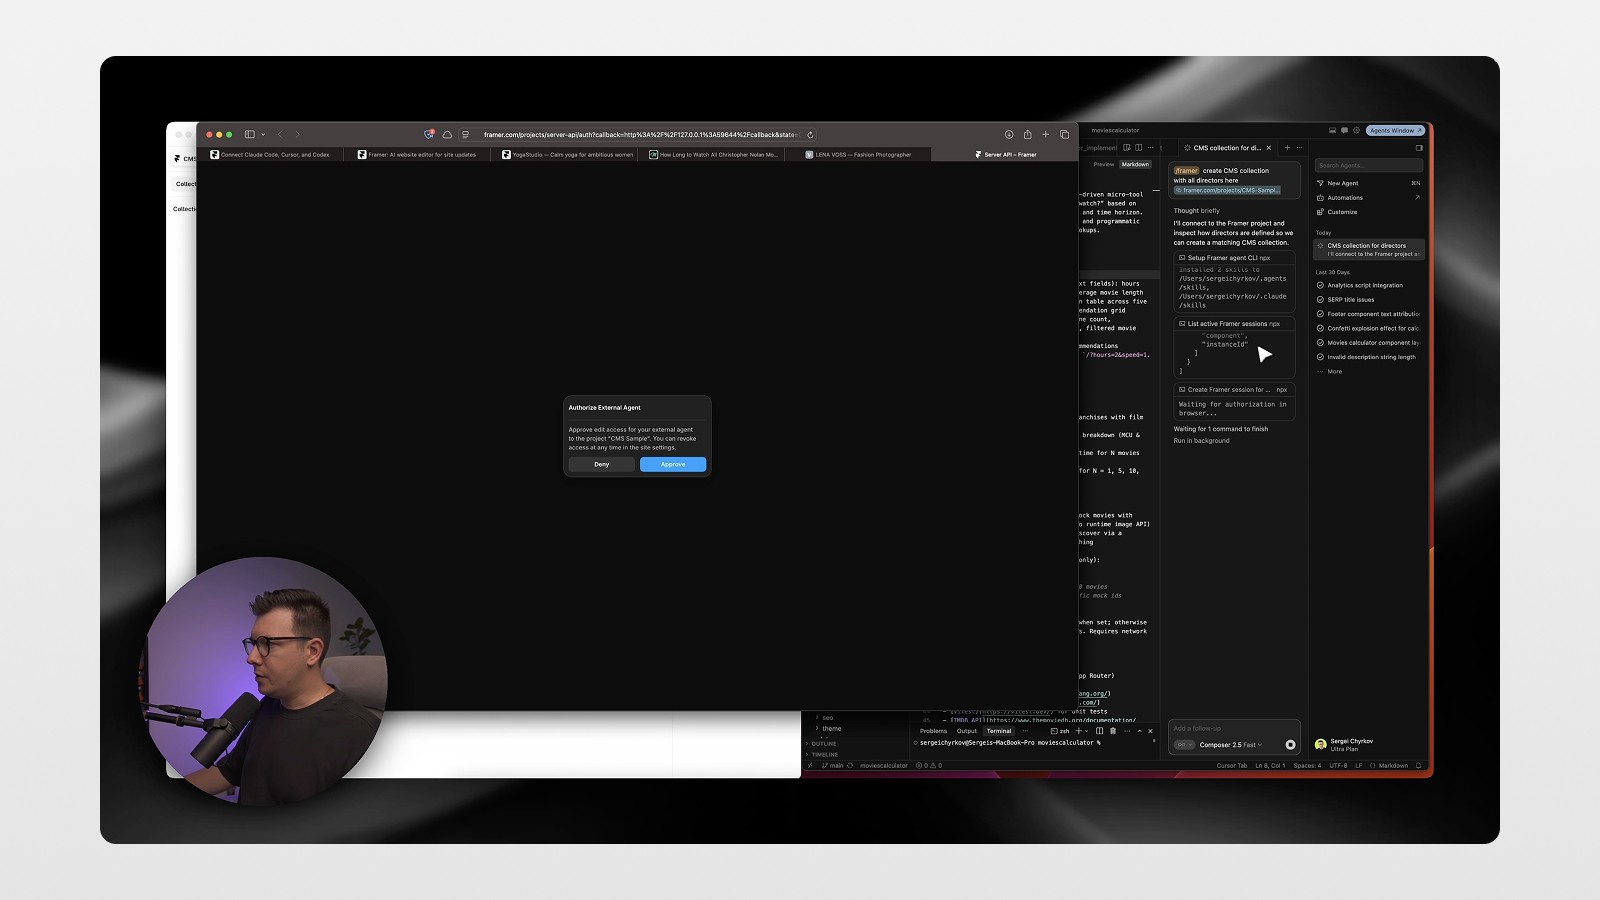Screen dimensions: 1600x900
Task: Click the iCloud icon in Safari toolbar
Action: point(447,134)
